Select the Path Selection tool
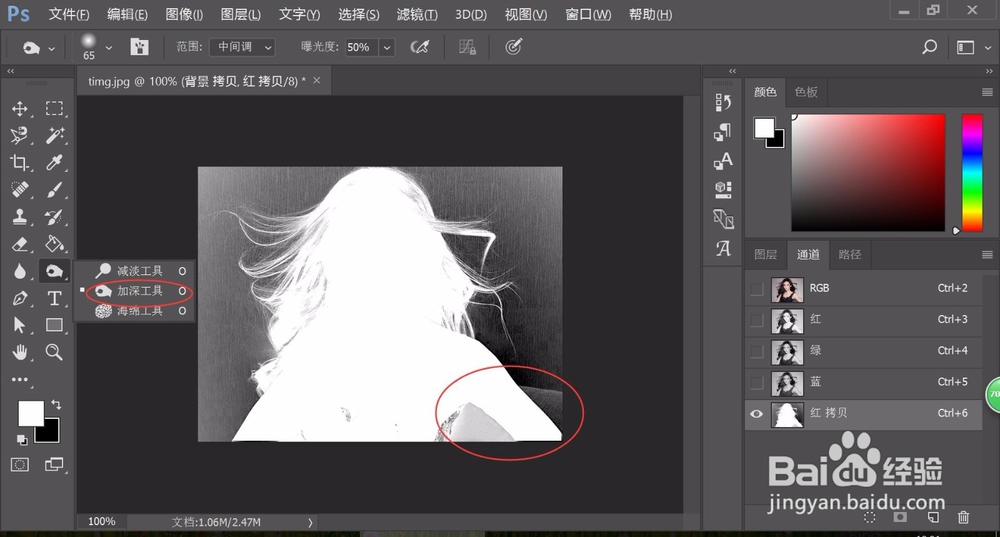Image resolution: width=1000 pixels, height=537 pixels. [20, 325]
